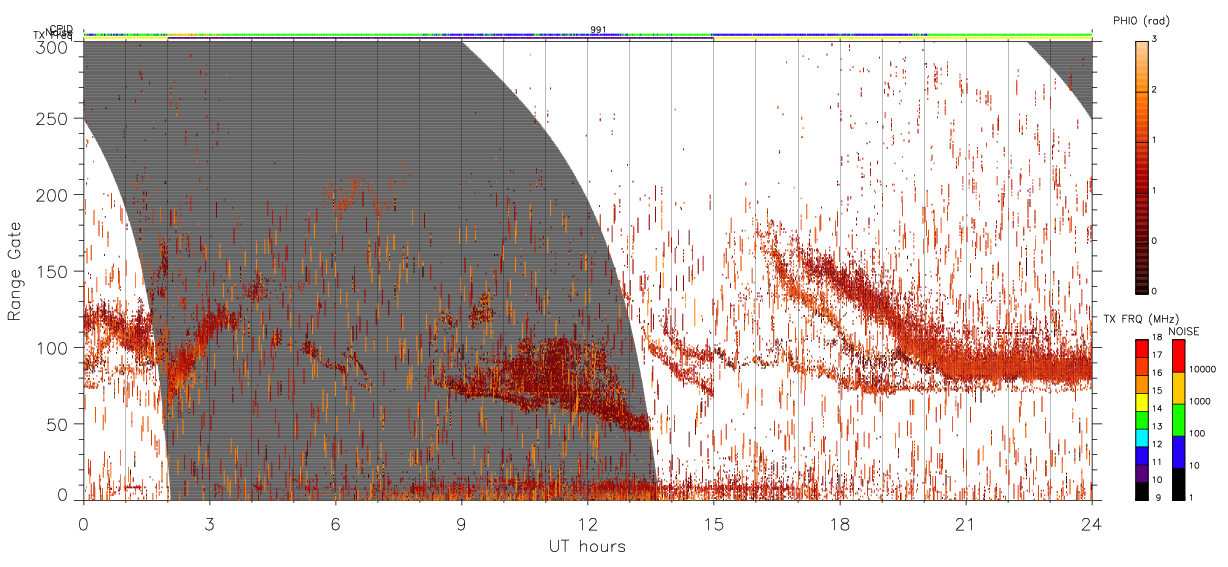
Task: Select the yellow NOISE swatch between 1000 and 10000
Action: (1178, 388)
